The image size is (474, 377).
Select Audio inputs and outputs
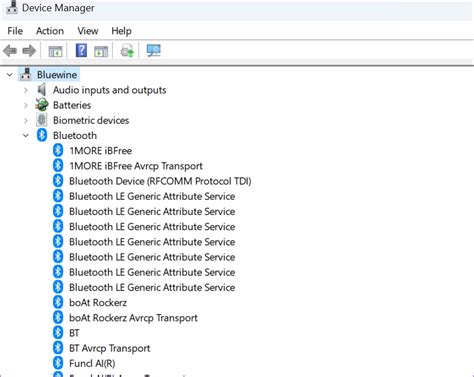tap(109, 90)
